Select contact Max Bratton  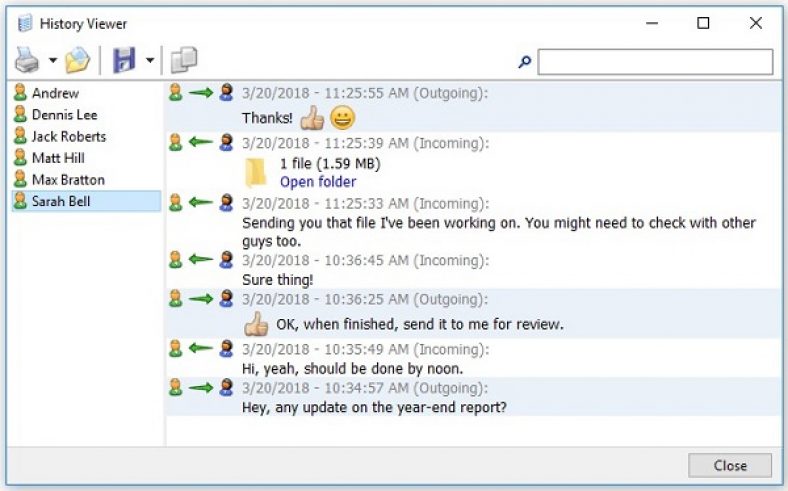(x=86, y=179)
